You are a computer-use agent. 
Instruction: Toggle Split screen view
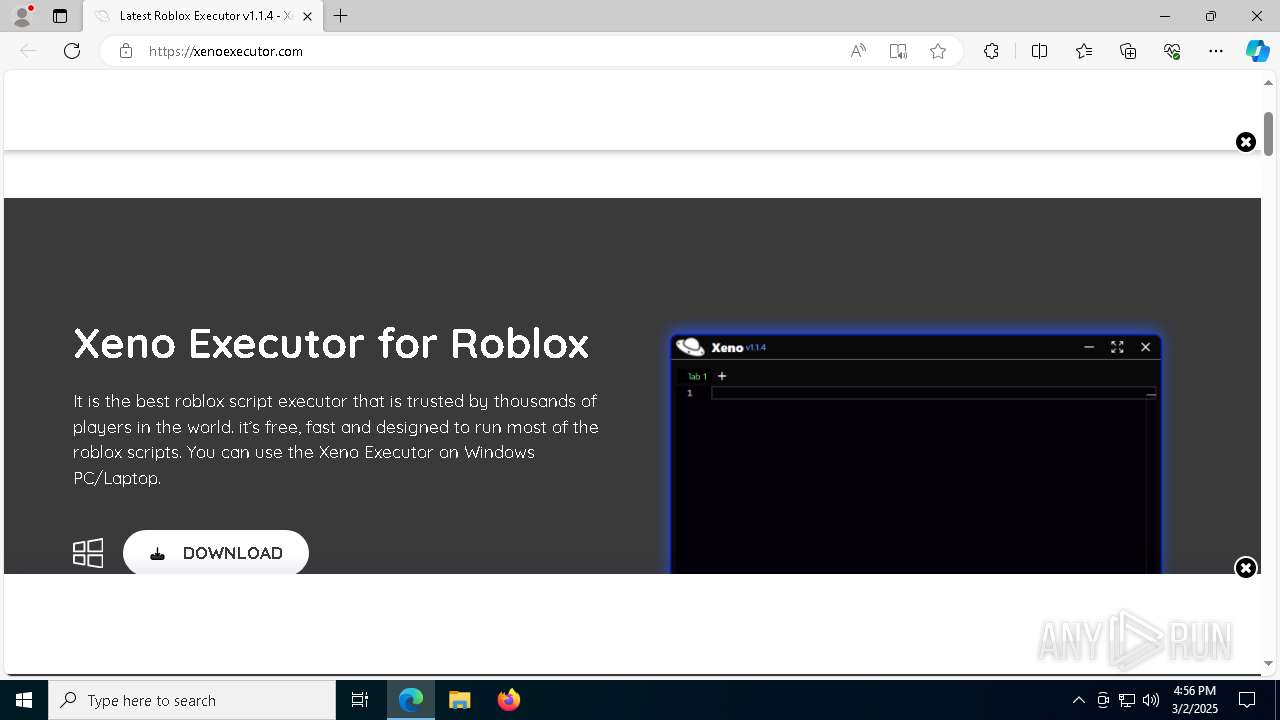point(1039,51)
